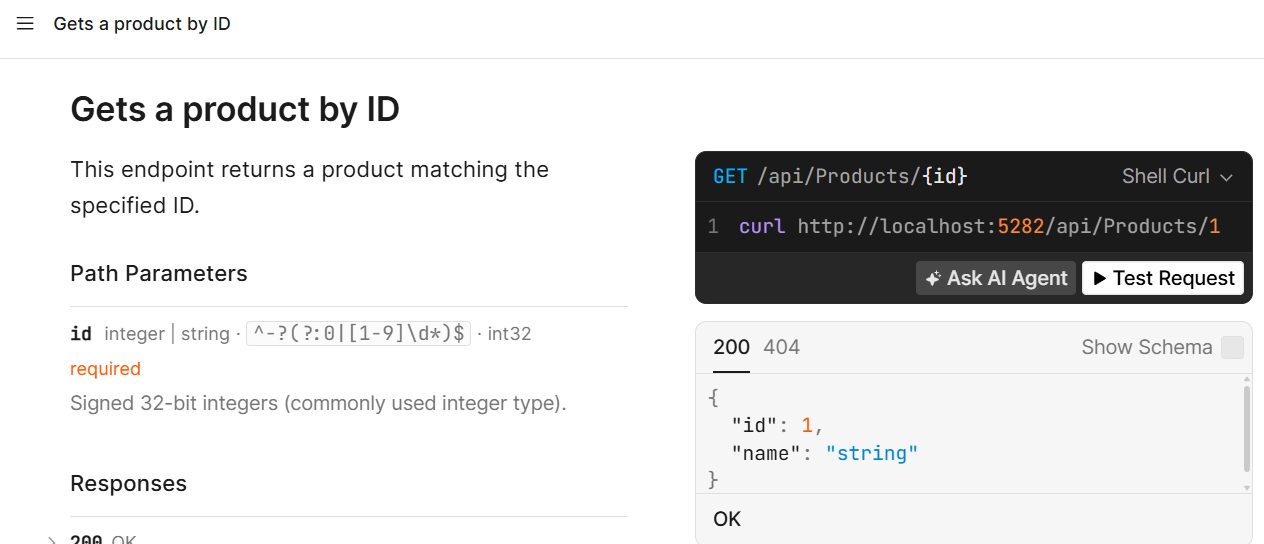
Task: Click the Path Parameters heading
Action: click(158, 273)
